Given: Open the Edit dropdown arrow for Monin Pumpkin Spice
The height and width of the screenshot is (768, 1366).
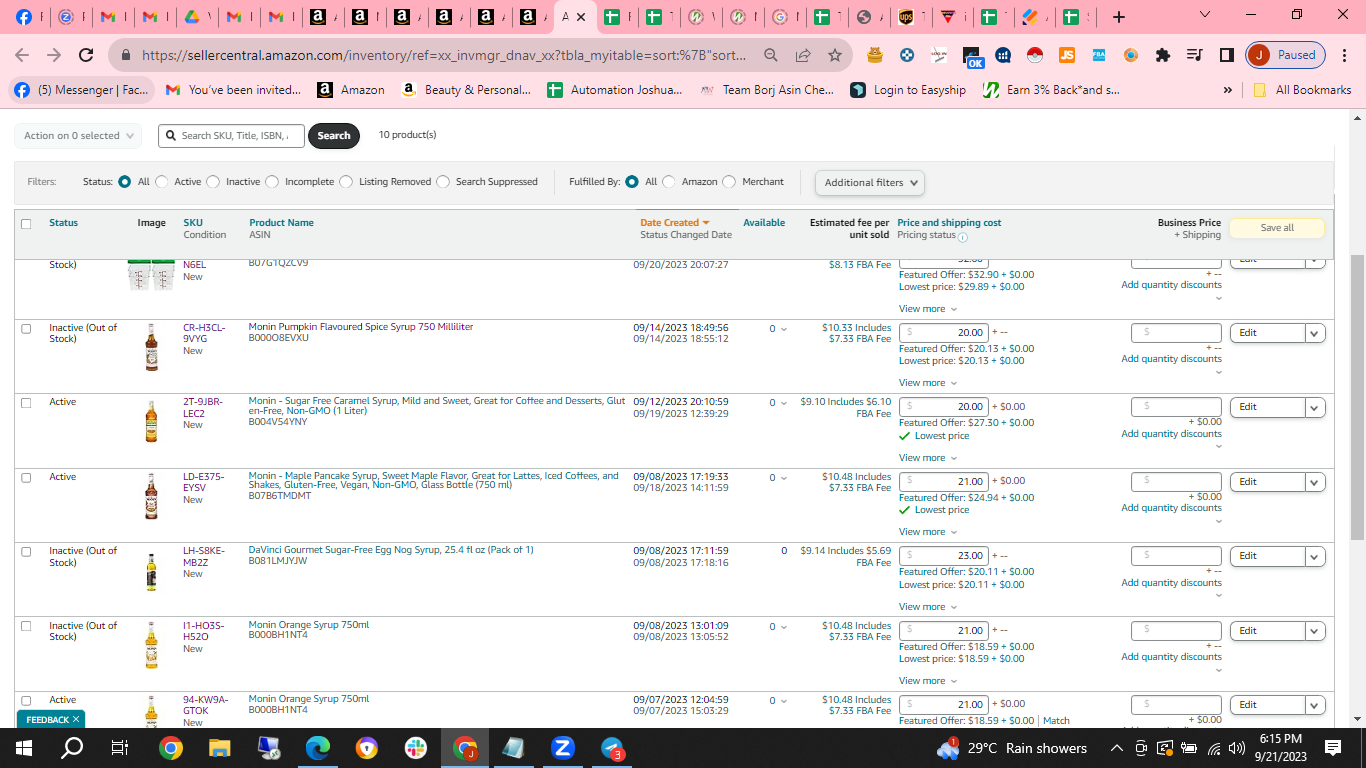Looking at the screenshot, I should (1315, 333).
